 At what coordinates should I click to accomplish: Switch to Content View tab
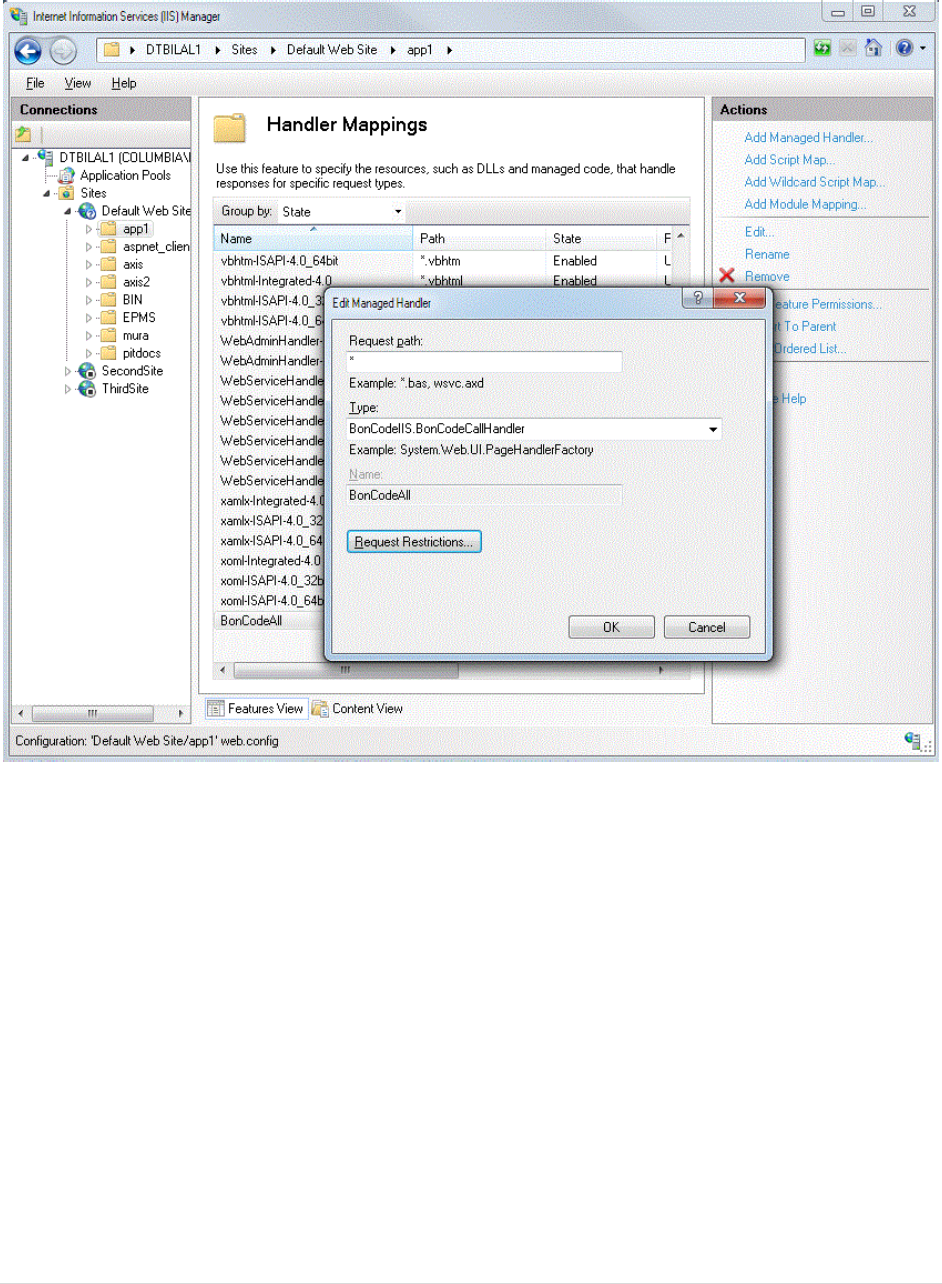point(358,709)
